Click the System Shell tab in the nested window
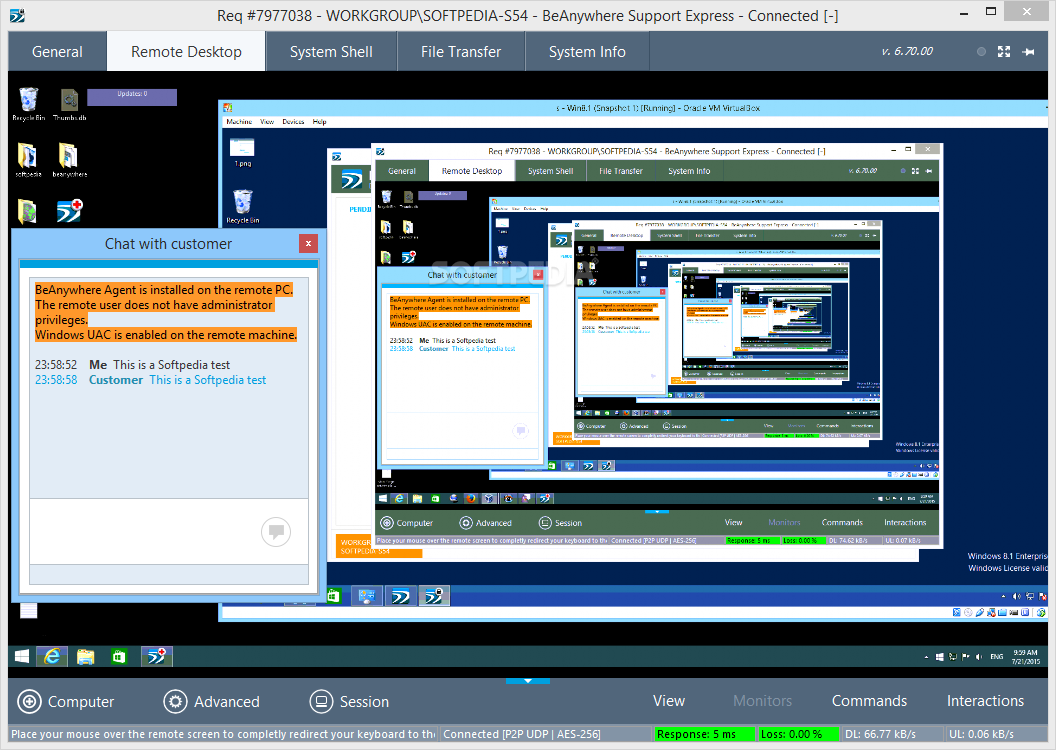The height and width of the screenshot is (750, 1056). pos(550,171)
